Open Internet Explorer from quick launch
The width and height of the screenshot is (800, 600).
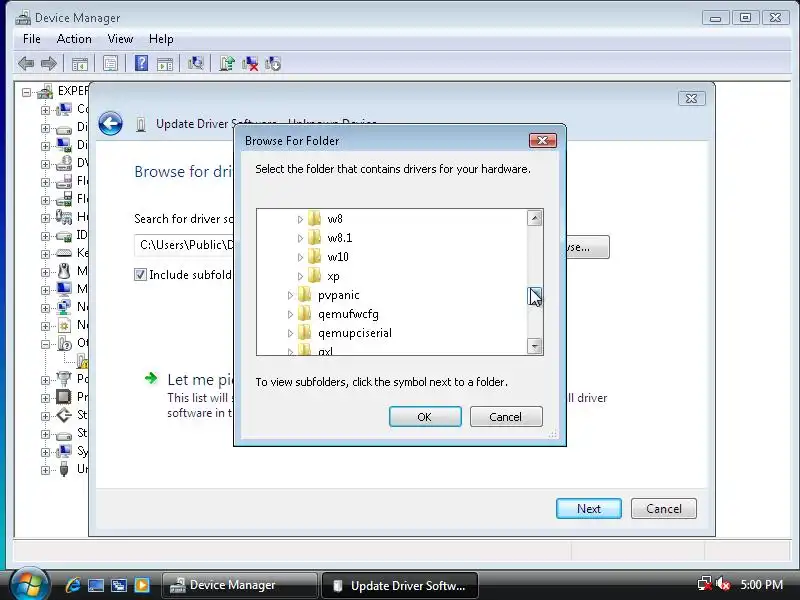73,585
